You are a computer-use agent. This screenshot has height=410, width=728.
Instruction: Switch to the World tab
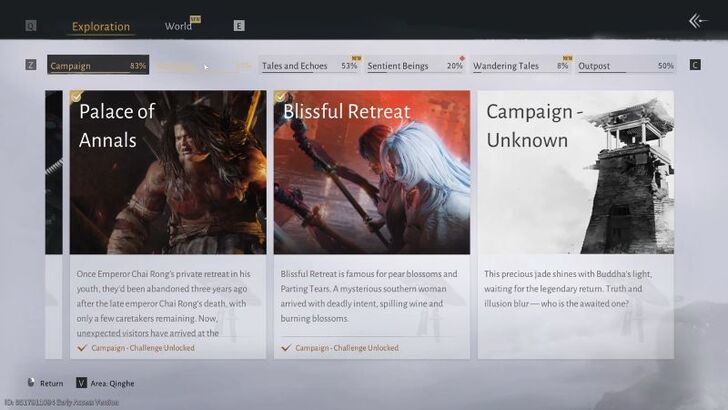178,26
